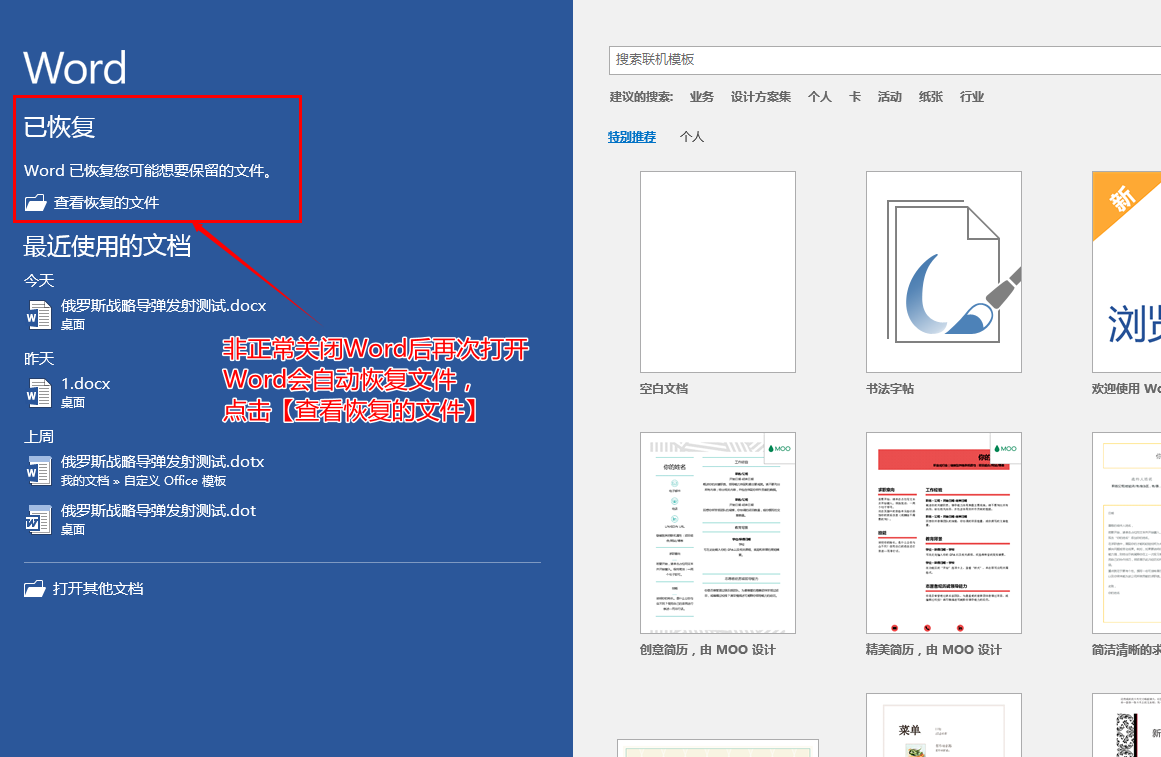Select the 欢迎使用 Word tour template thumbnail
The height and width of the screenshot is (757, 1161).
coord(1126,272)
